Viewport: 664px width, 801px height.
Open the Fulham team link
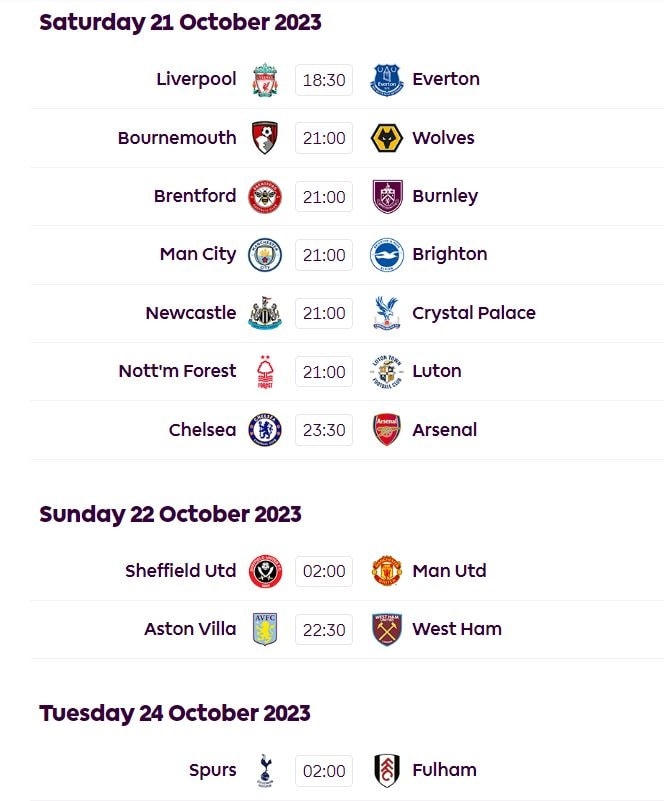[444, 770]
